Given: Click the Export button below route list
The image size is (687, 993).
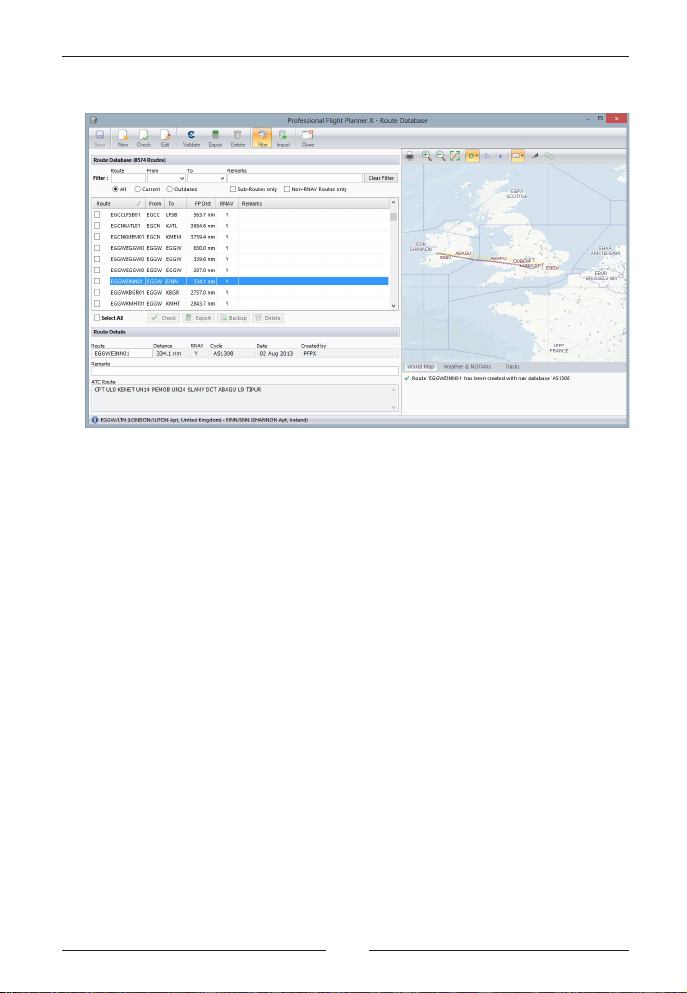Looking at the screenshot, I should (198, 318).
